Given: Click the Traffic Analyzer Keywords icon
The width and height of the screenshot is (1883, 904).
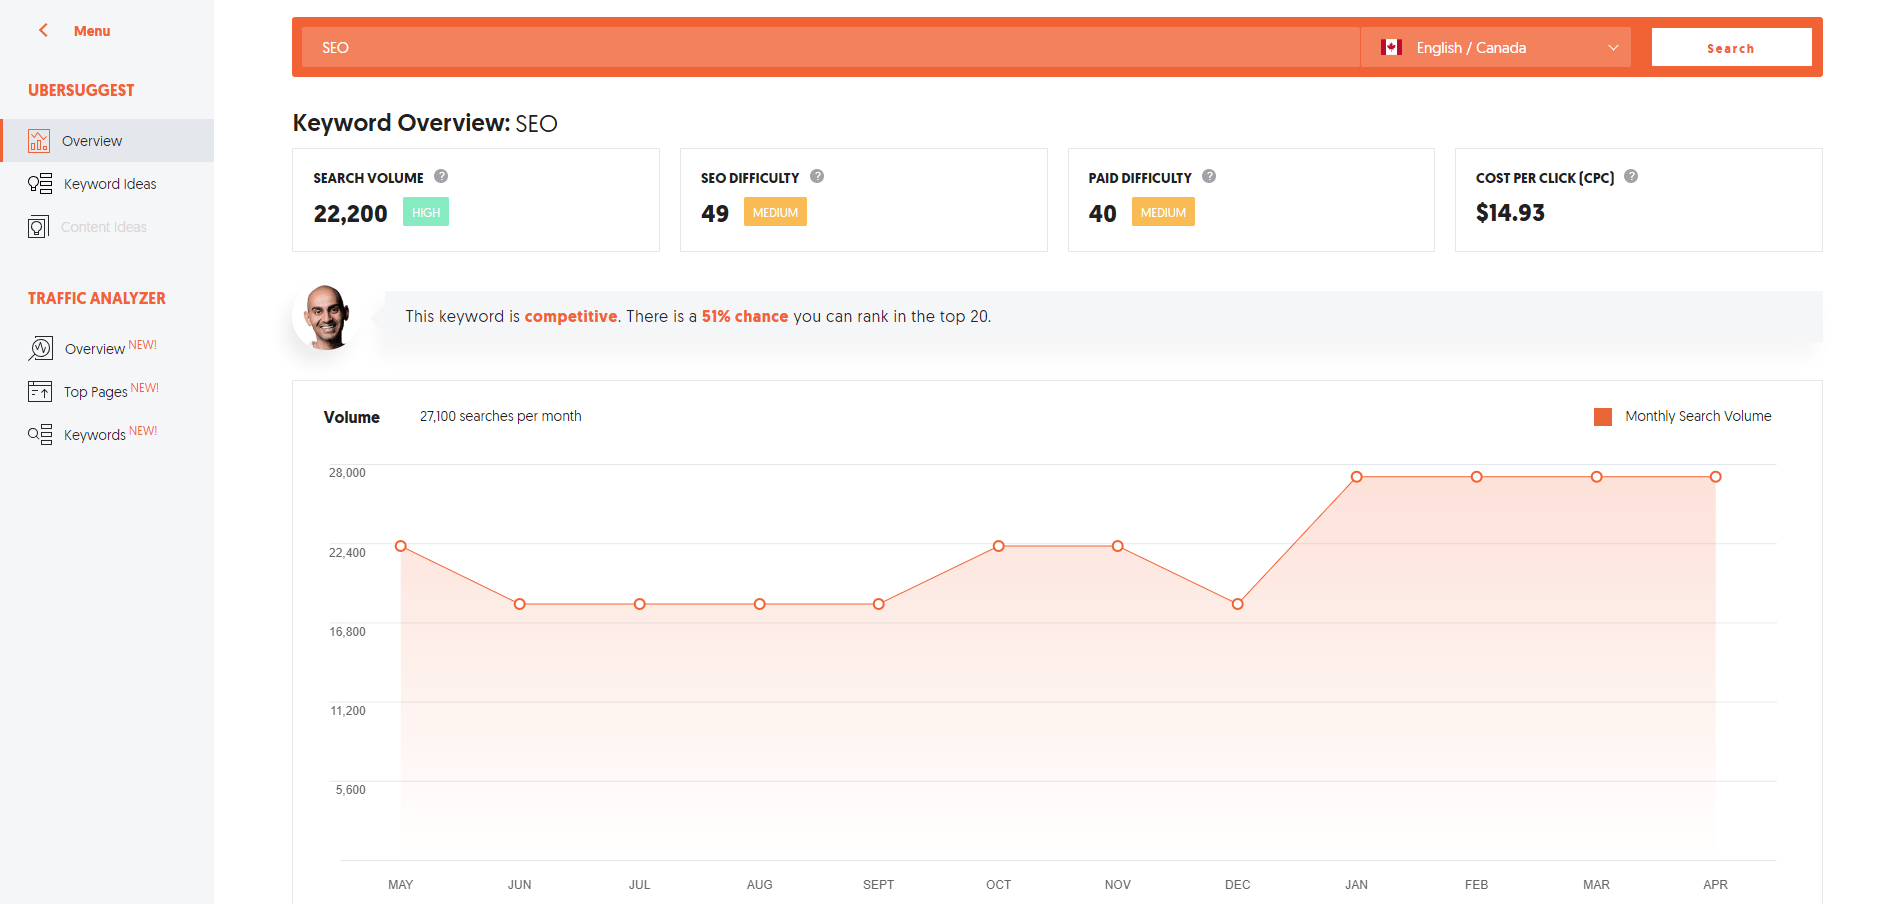Looking at the screenshot, I should (40, 434).
